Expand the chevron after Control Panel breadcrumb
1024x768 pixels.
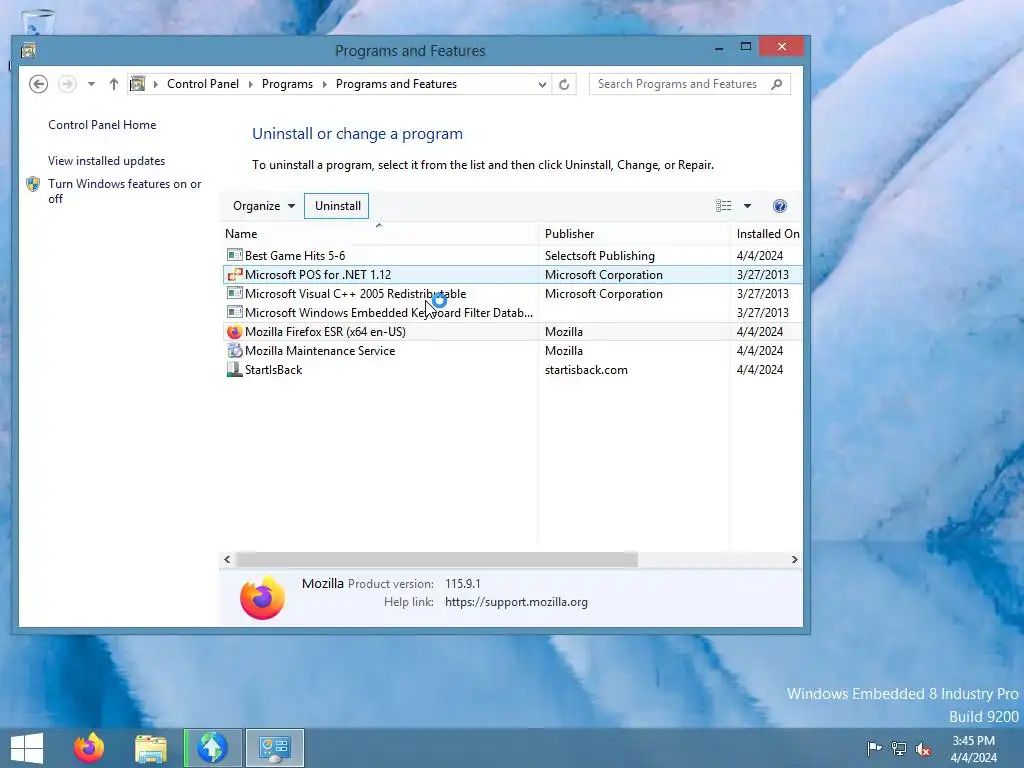click(x=250, y=84)
